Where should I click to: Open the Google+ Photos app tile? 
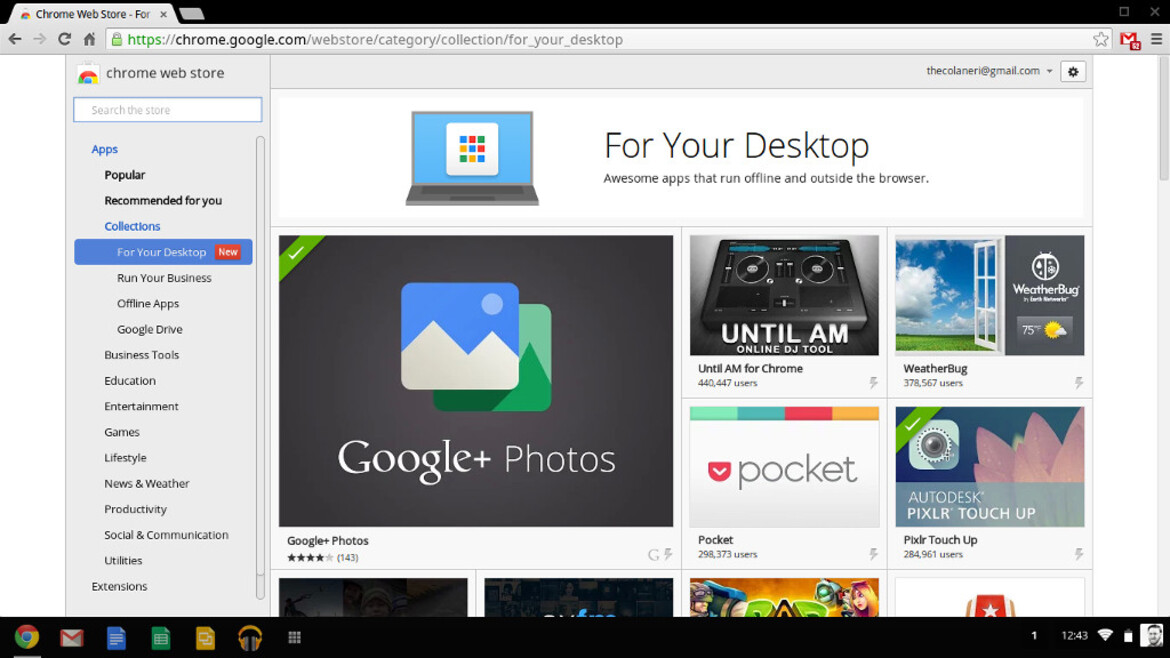[x=476, y=381]
